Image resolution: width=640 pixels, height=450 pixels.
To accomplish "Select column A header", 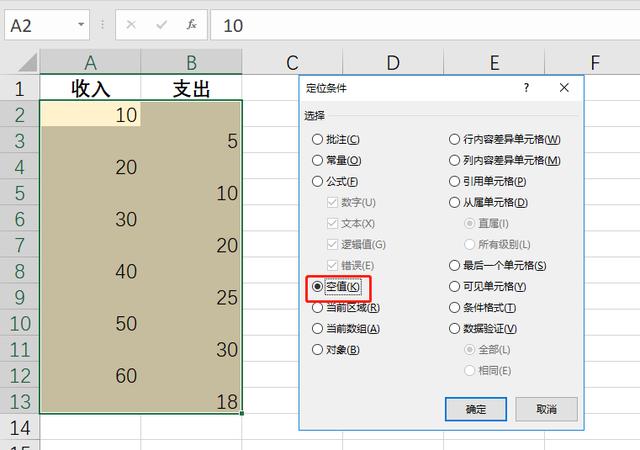I will pos(90,62).
